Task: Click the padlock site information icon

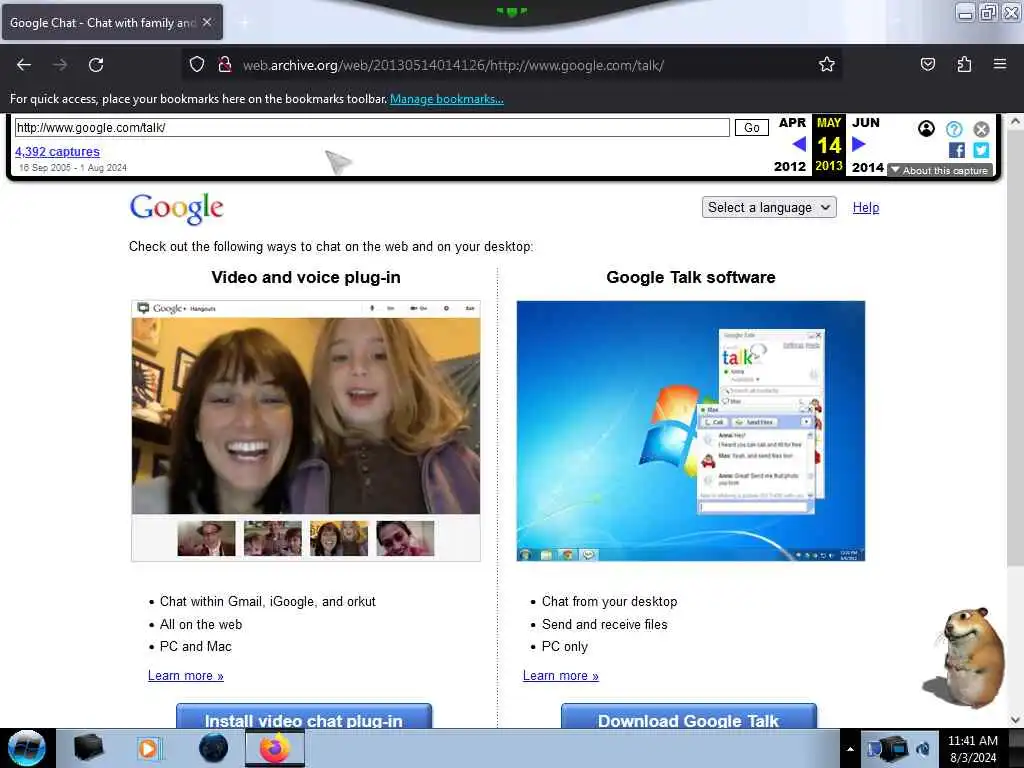Action: (x=225, y=65)
